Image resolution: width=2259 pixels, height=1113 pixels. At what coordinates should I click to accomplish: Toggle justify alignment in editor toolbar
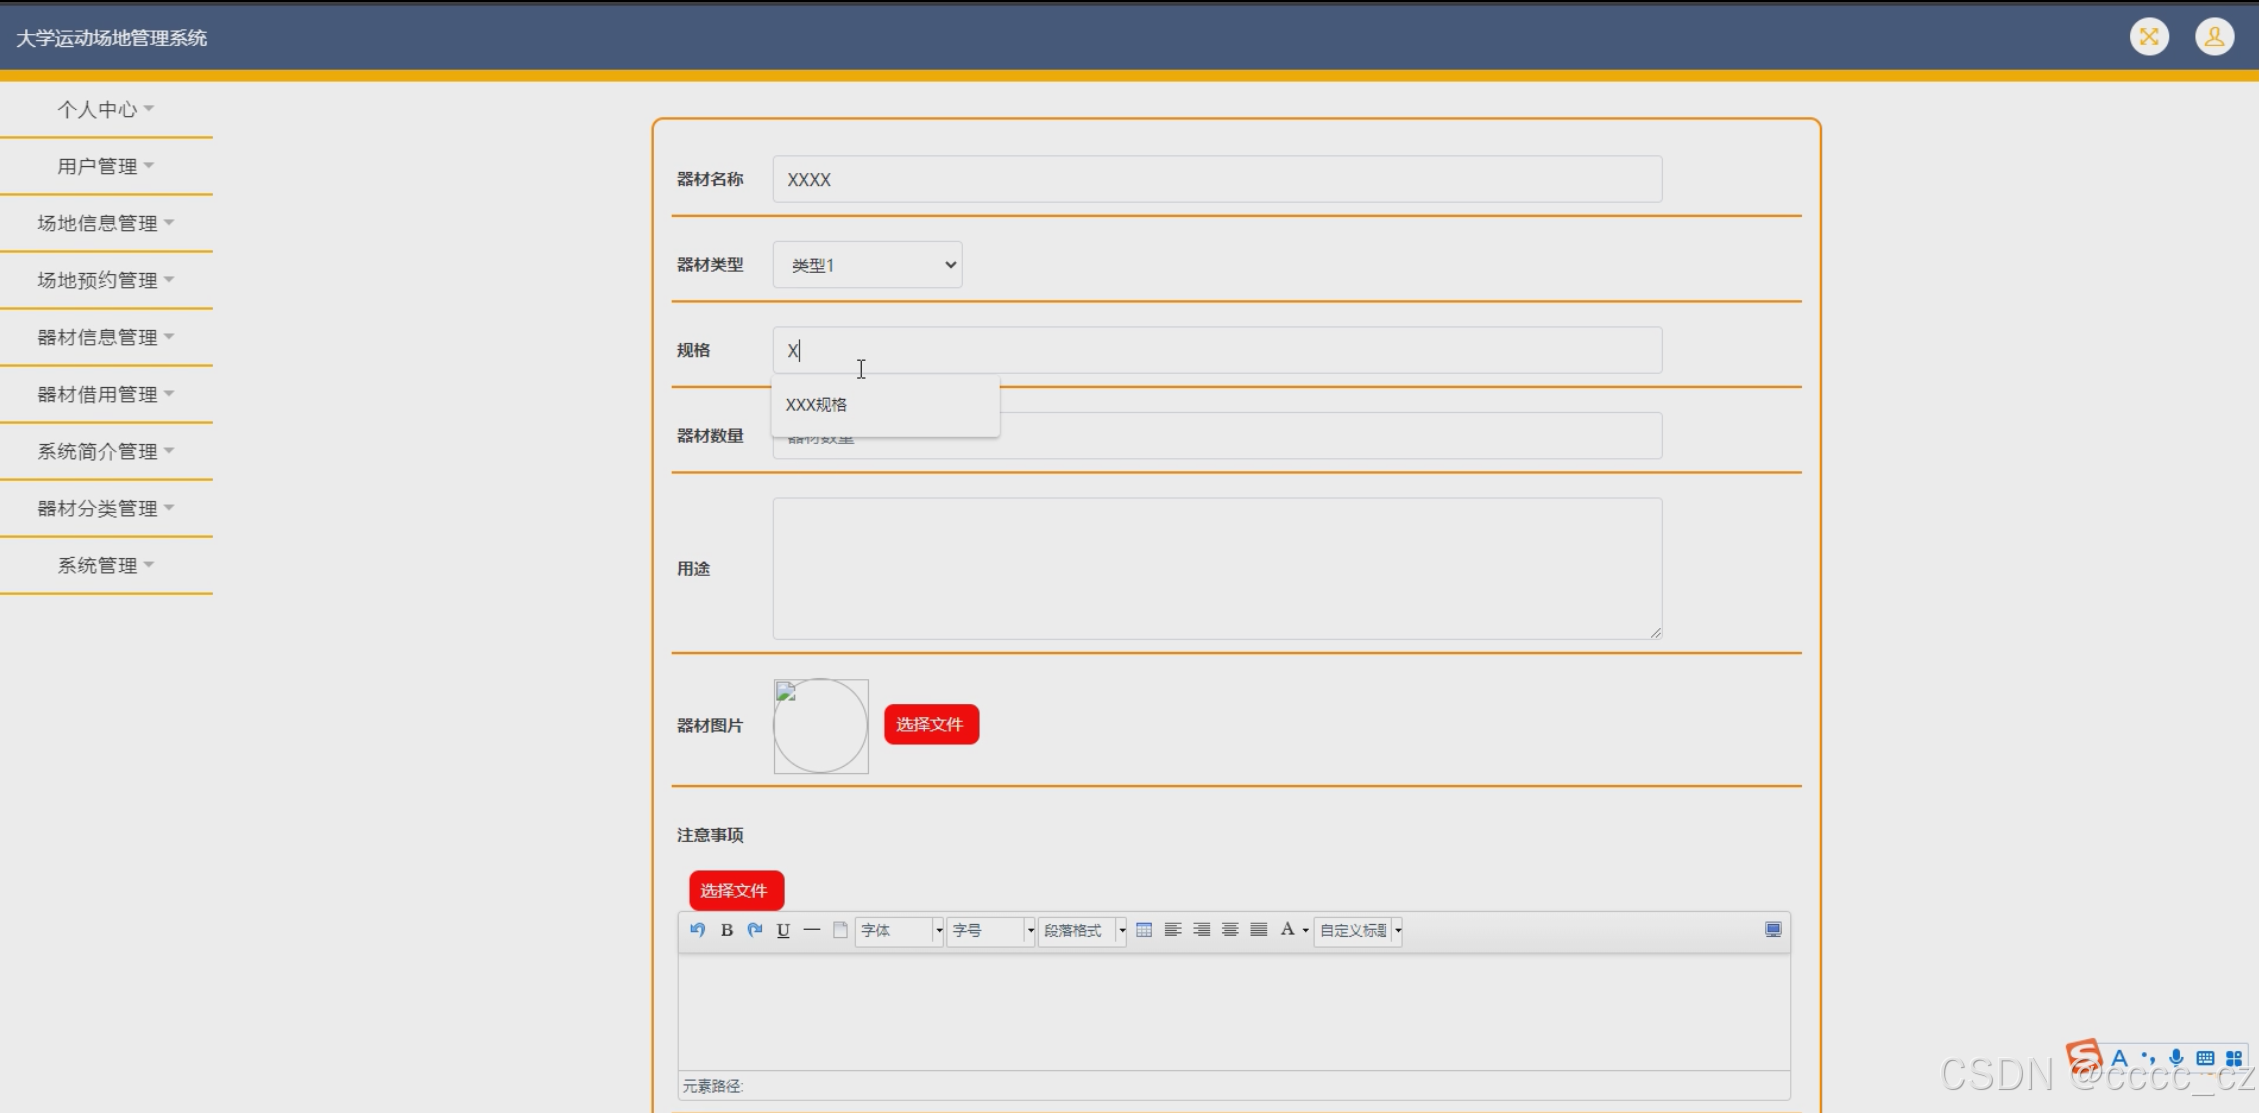[1259, 930]
